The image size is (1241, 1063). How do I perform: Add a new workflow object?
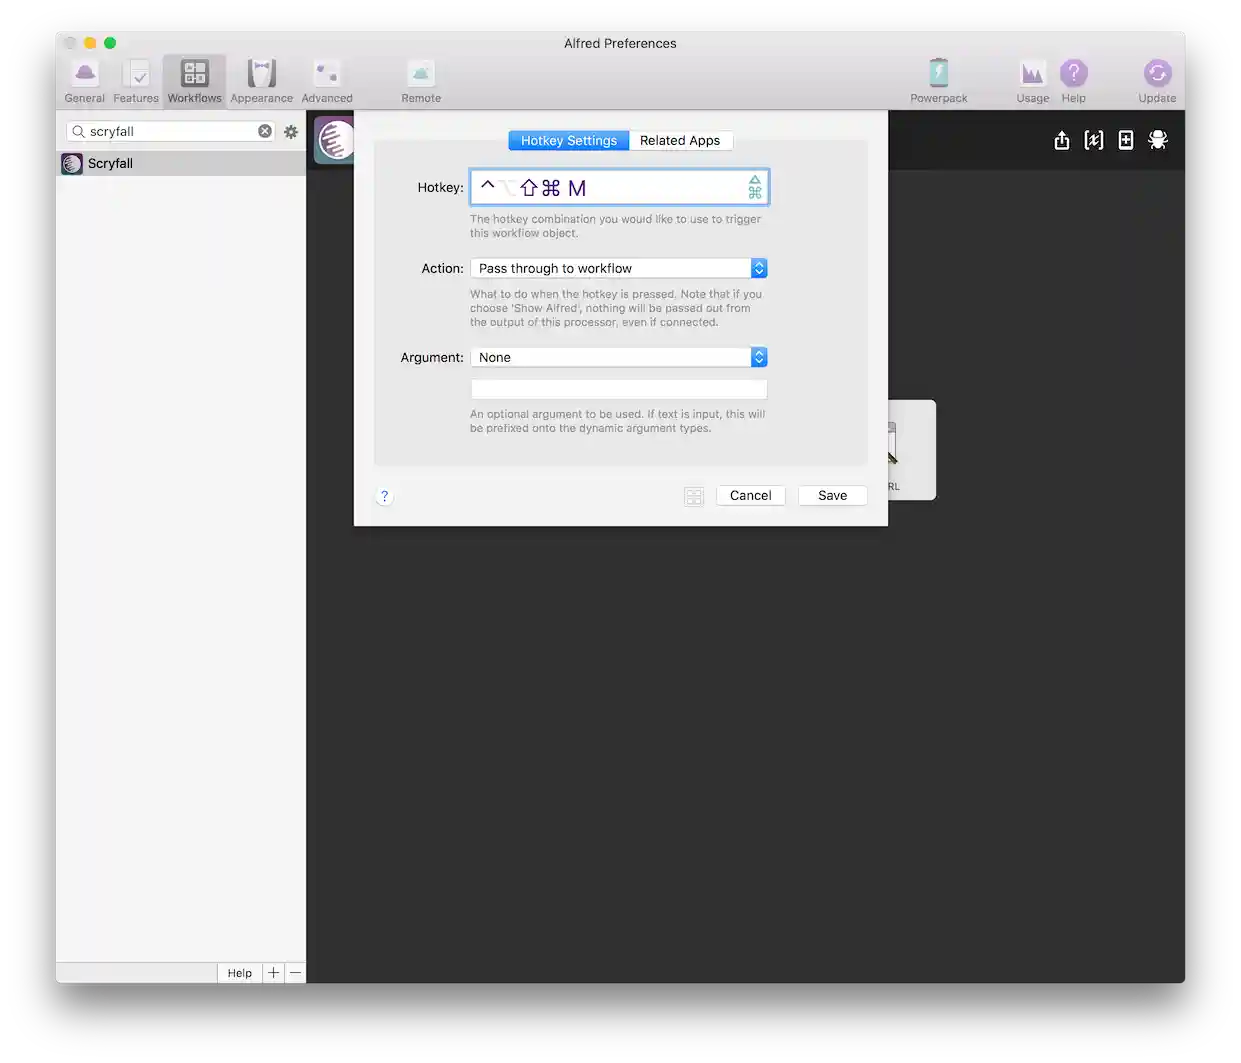[1125, 140]
